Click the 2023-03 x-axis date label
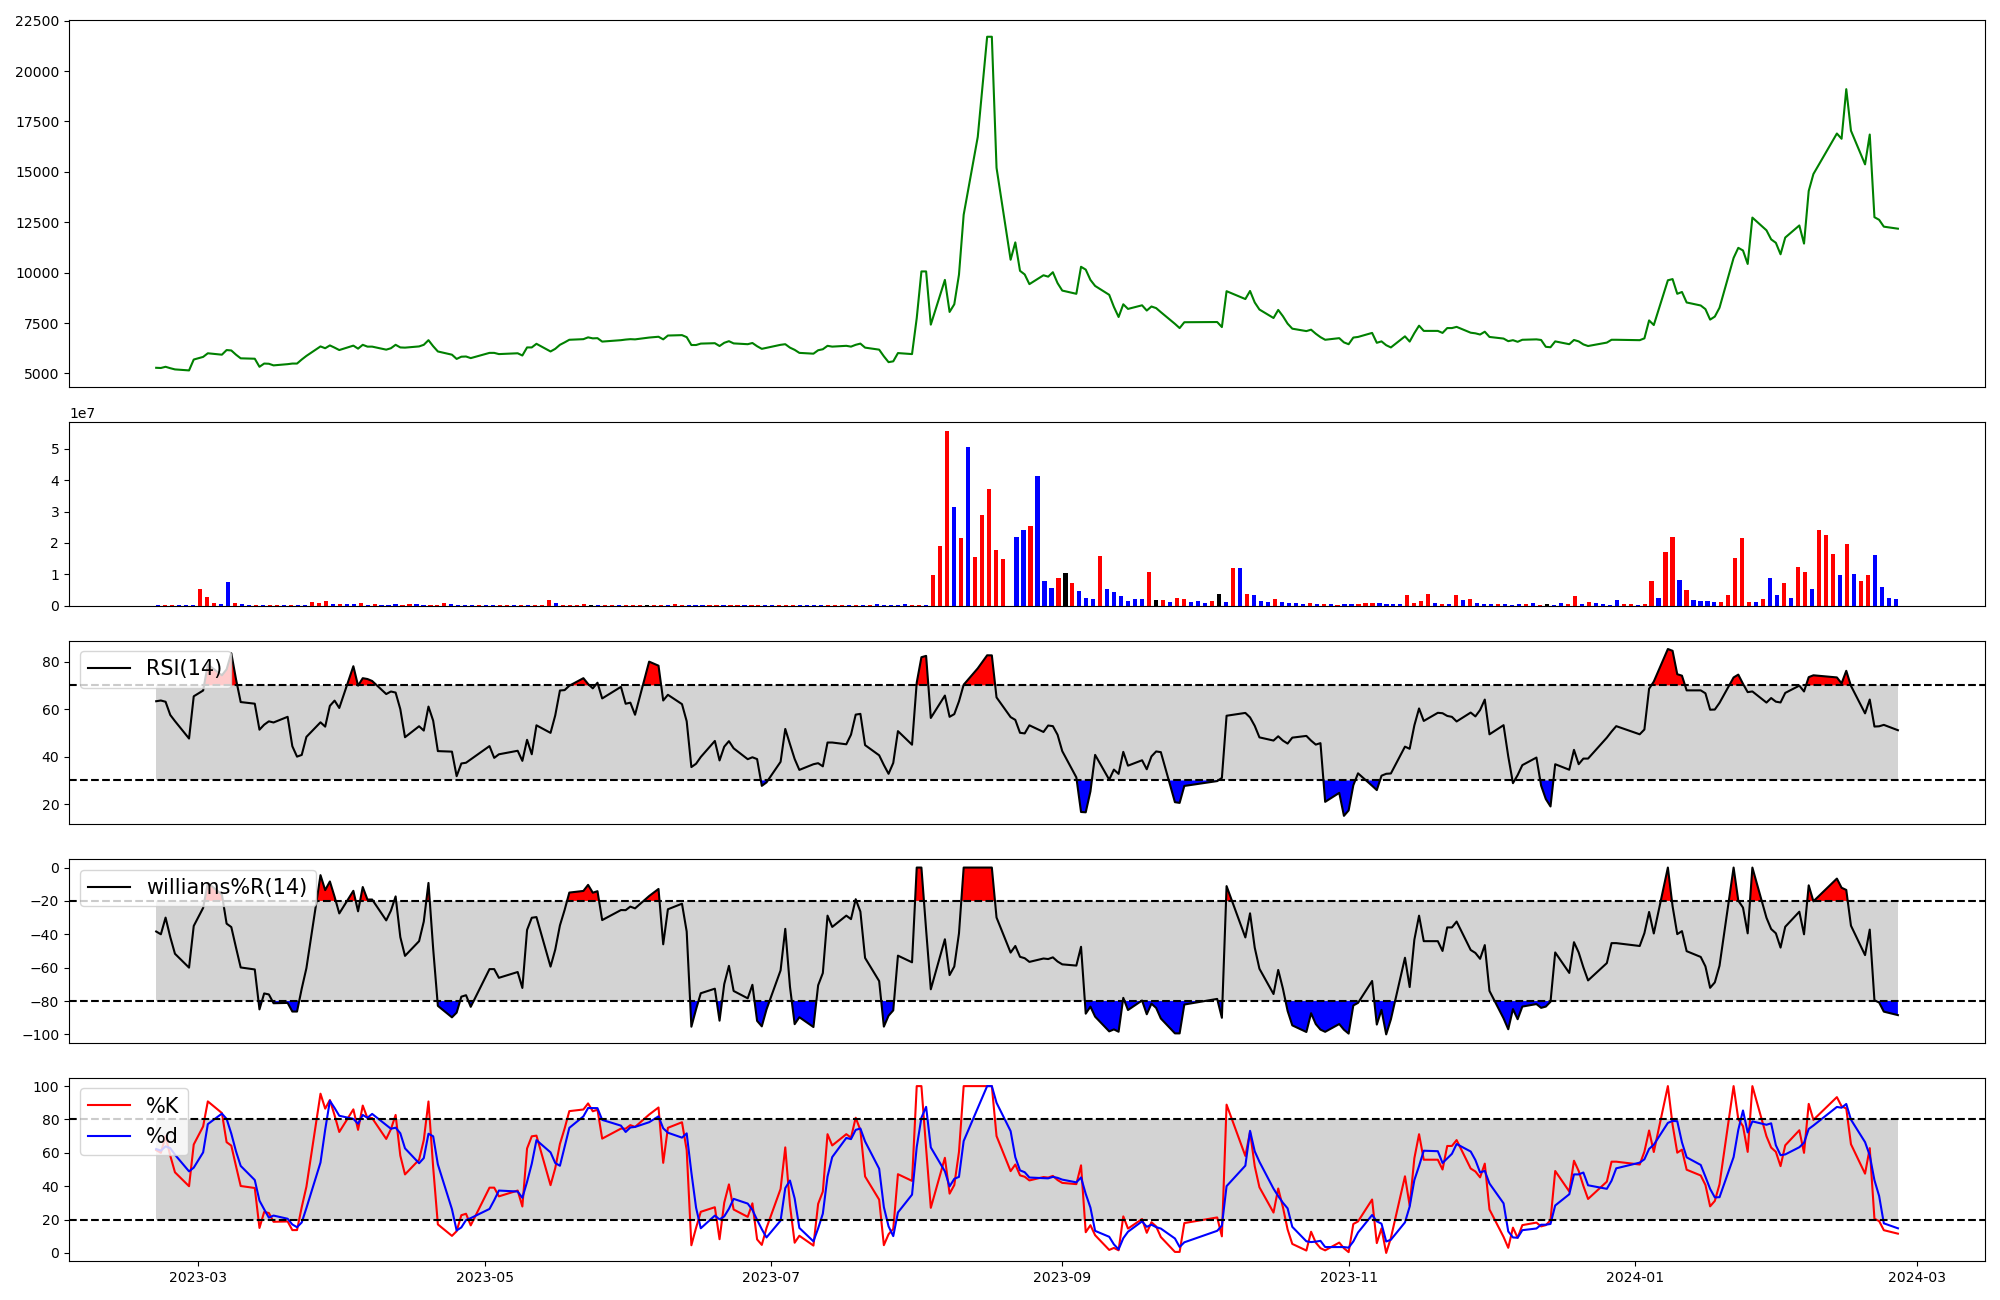The width and height of the screenshot is (2000, 1300). point(198,1276)
